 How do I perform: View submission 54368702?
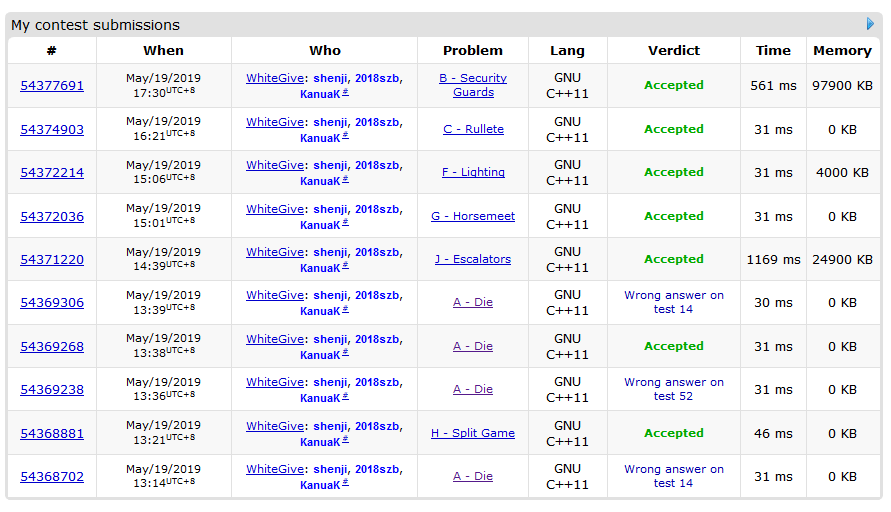(x=52, y=477)
